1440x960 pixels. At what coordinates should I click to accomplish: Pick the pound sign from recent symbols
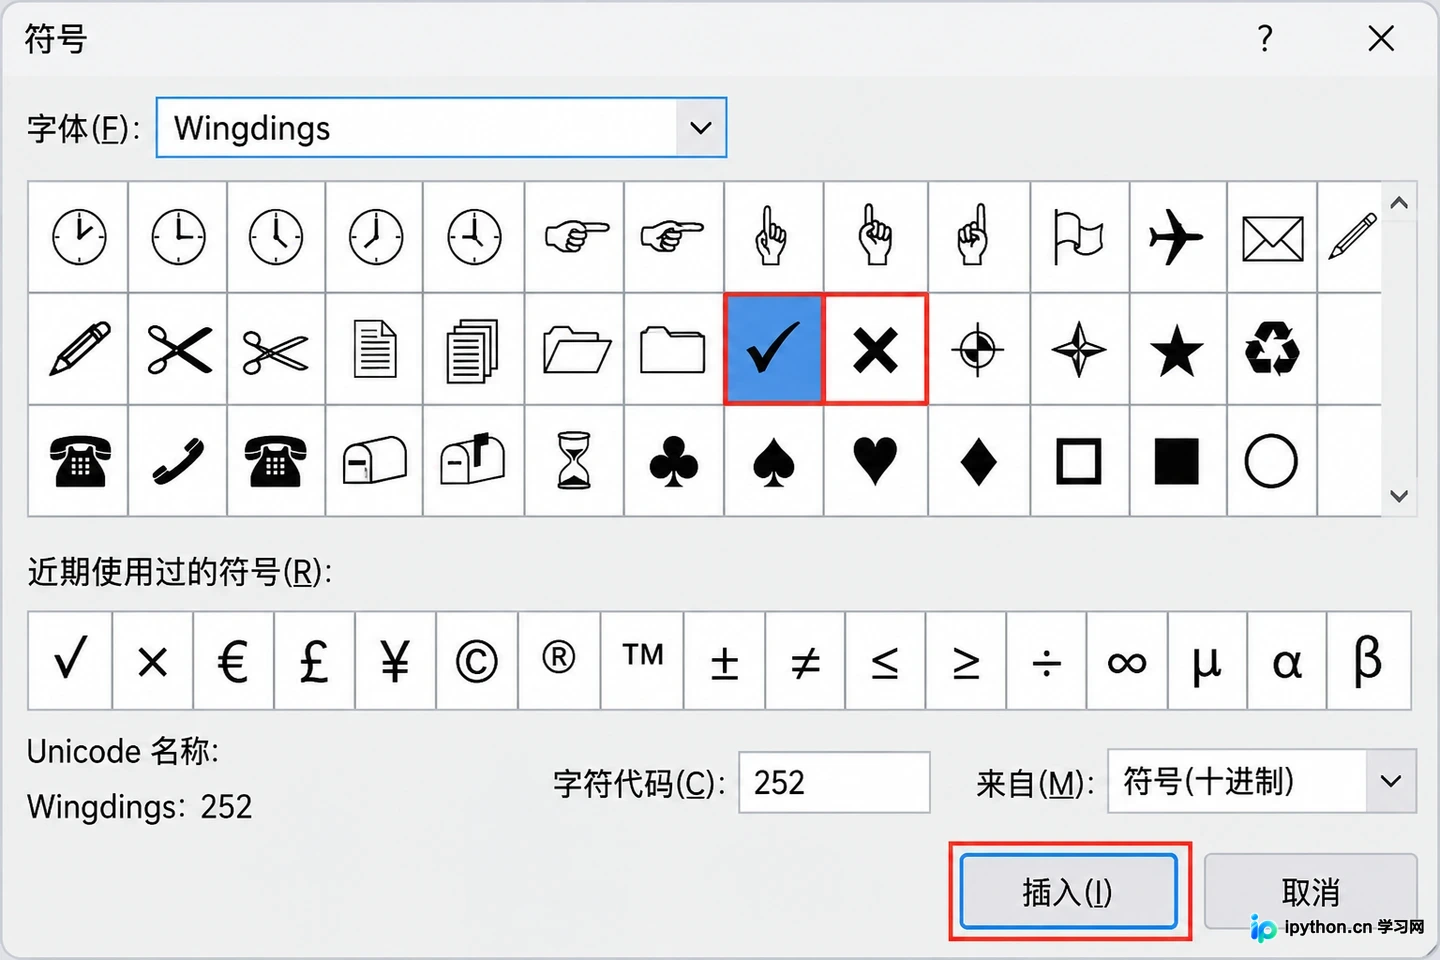[x=314, y=661]
